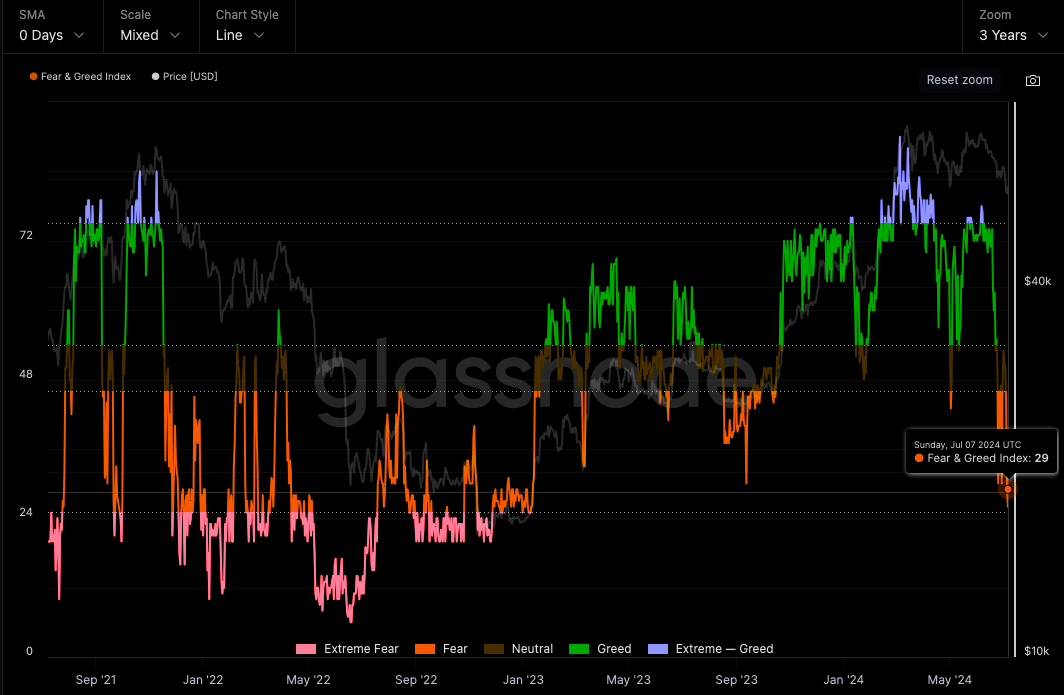Viewport: 1064px width, 695px height.
Task: Click the Extreme — Greed legend label
Action: pyautogui.click(x=724, y=649)
